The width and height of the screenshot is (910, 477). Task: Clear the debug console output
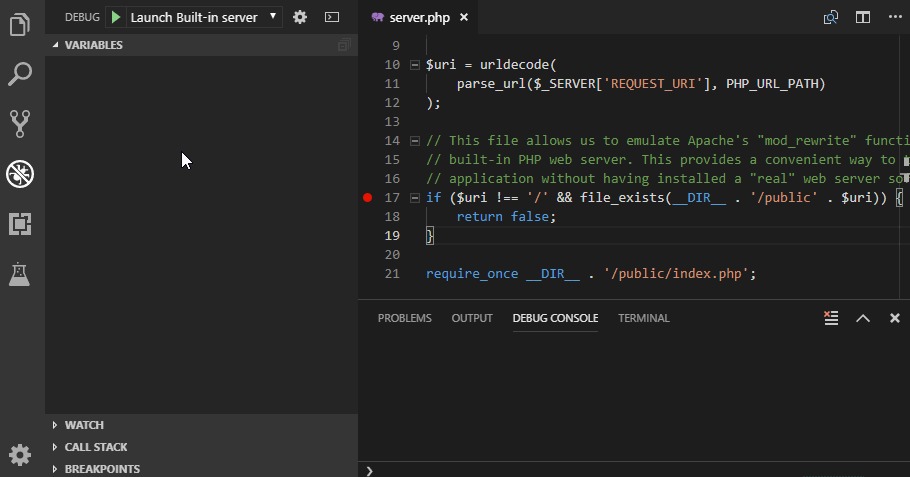tap(831, 318)
